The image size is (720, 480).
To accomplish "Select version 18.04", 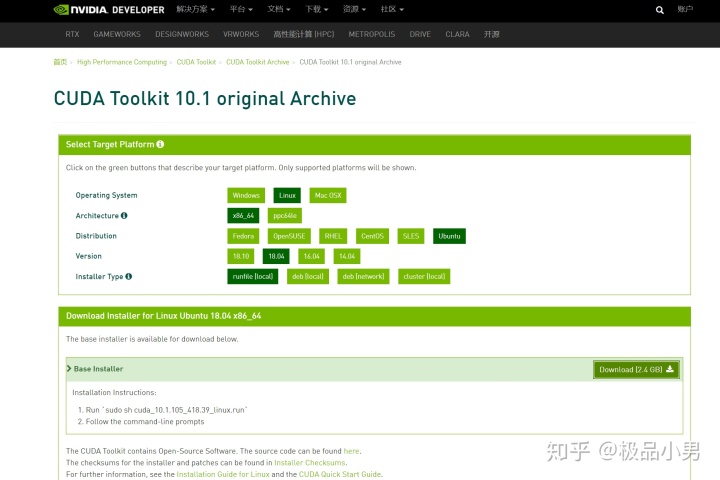I will [276, 256].
